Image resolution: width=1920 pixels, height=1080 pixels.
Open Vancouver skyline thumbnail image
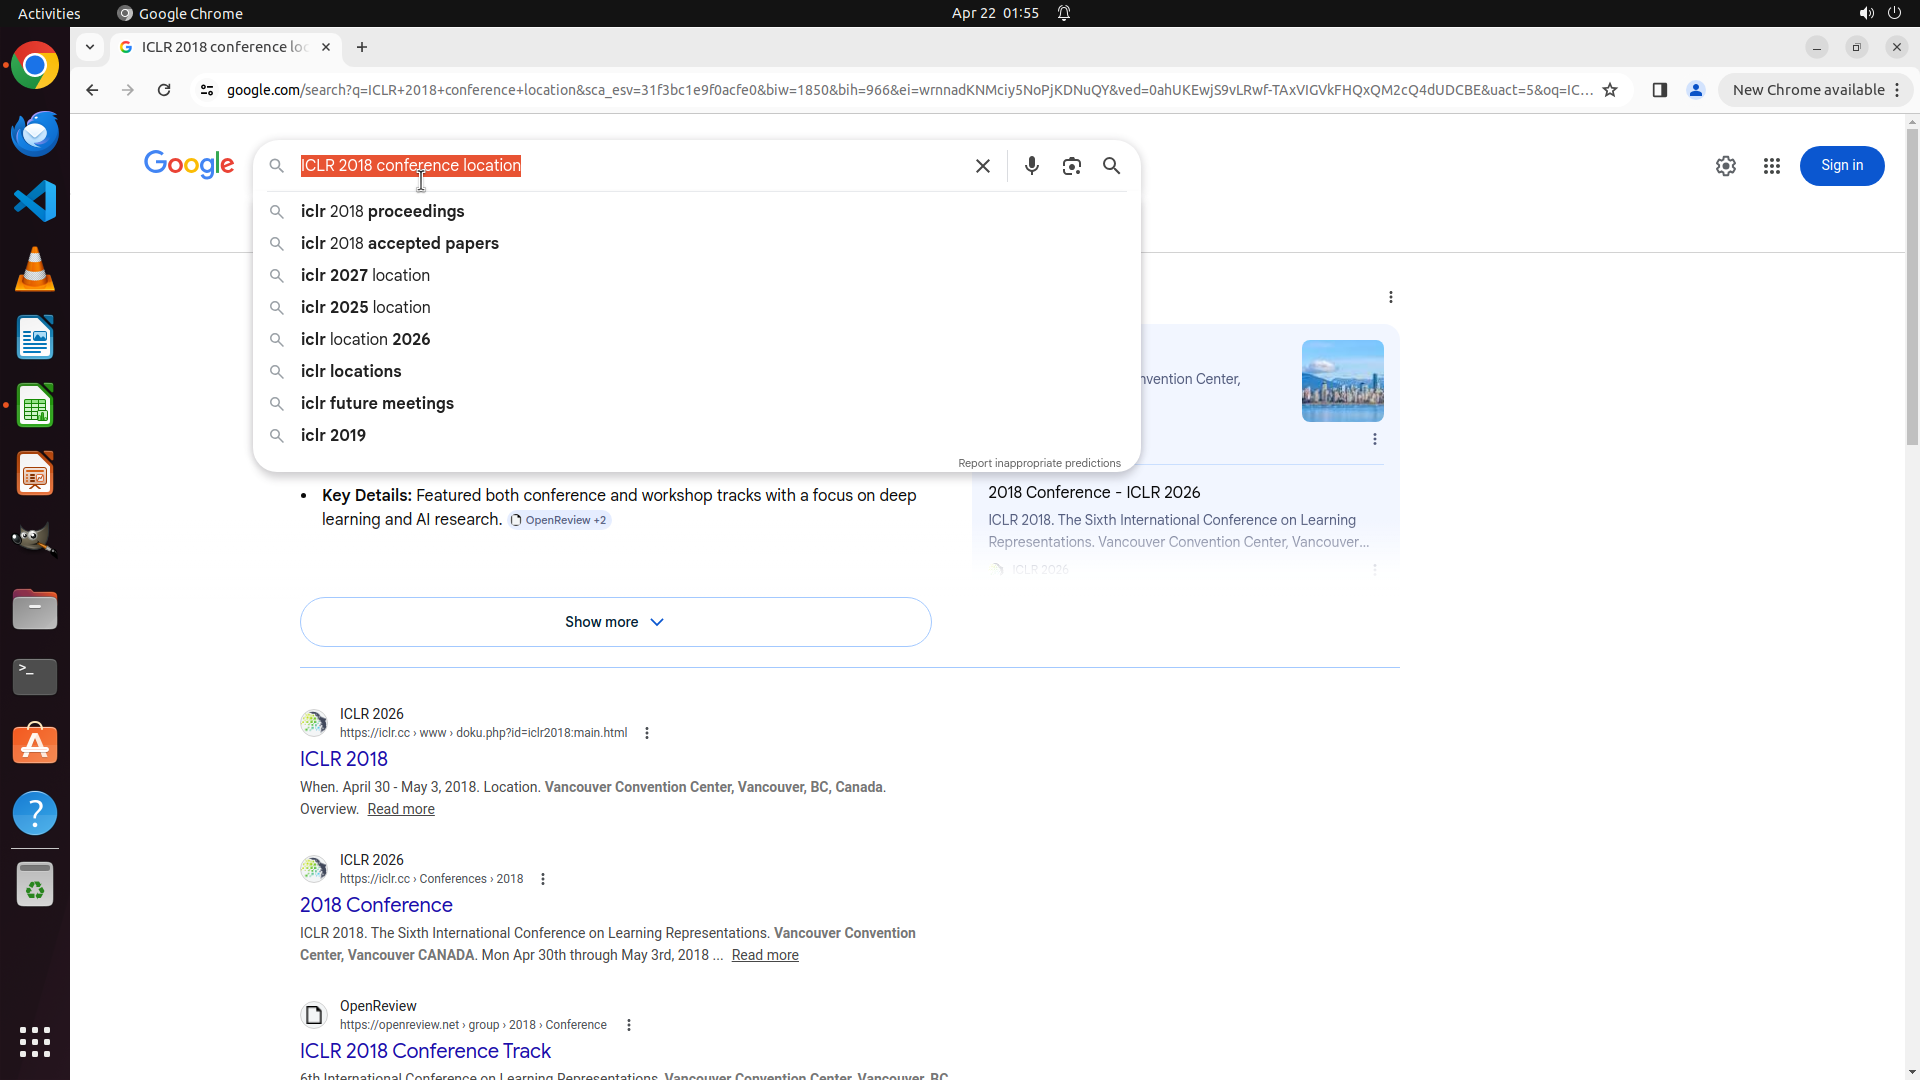click(x=1342, y=381)
